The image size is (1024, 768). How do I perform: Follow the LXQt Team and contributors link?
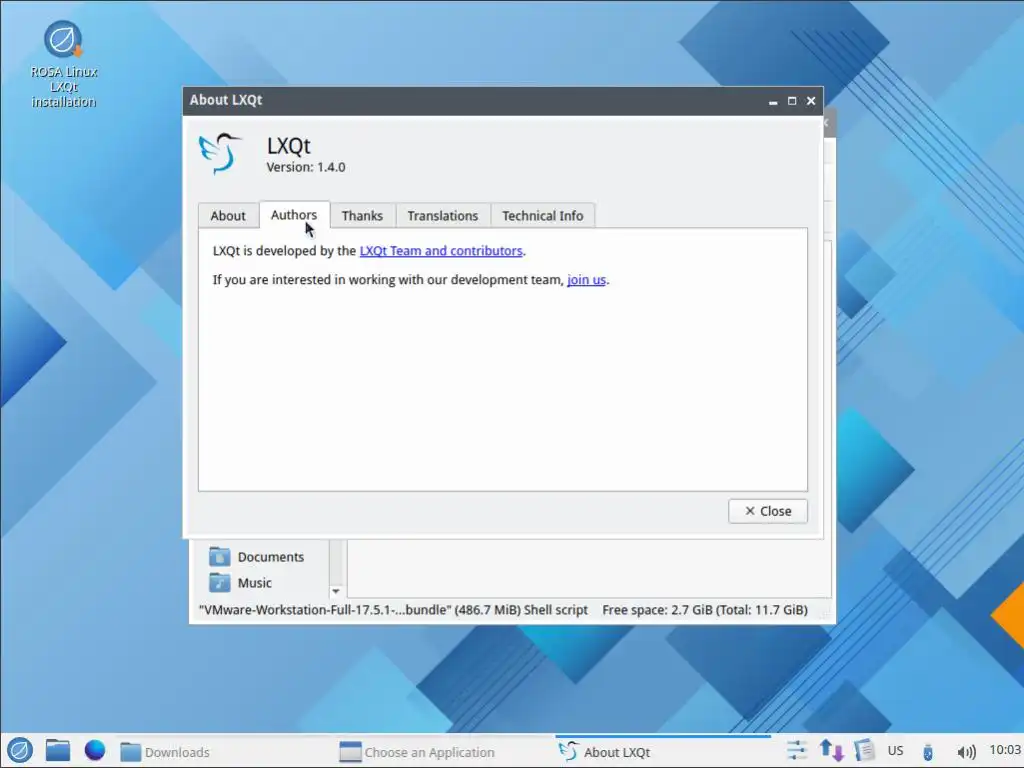[441, 251]
